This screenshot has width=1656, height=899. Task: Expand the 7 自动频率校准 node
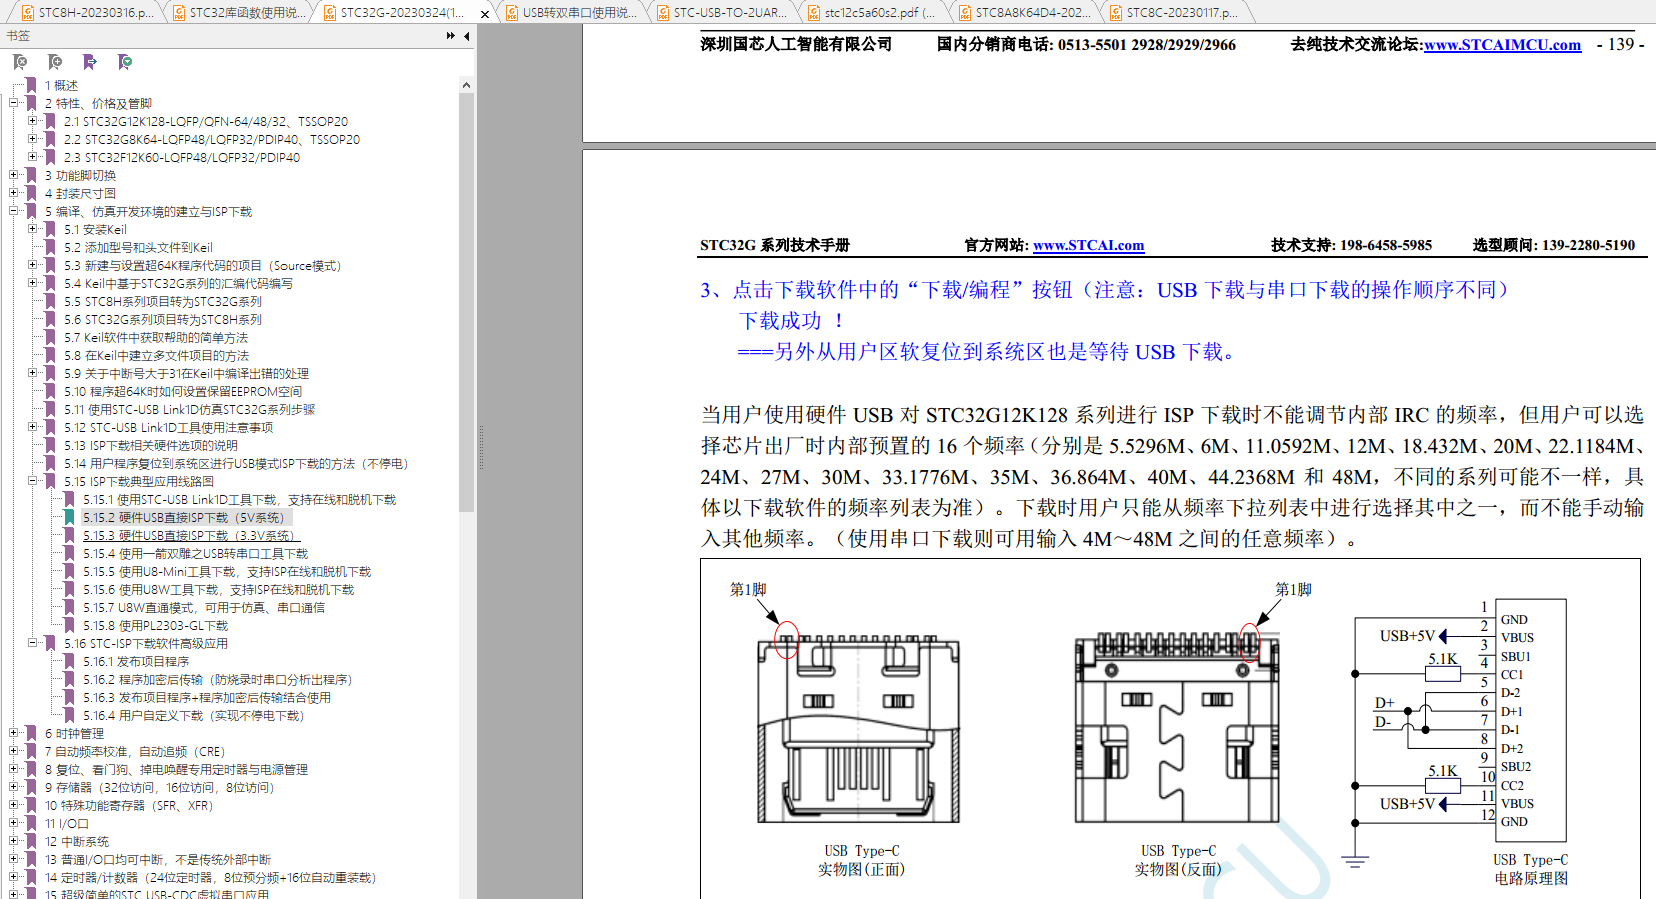(13, 751)
